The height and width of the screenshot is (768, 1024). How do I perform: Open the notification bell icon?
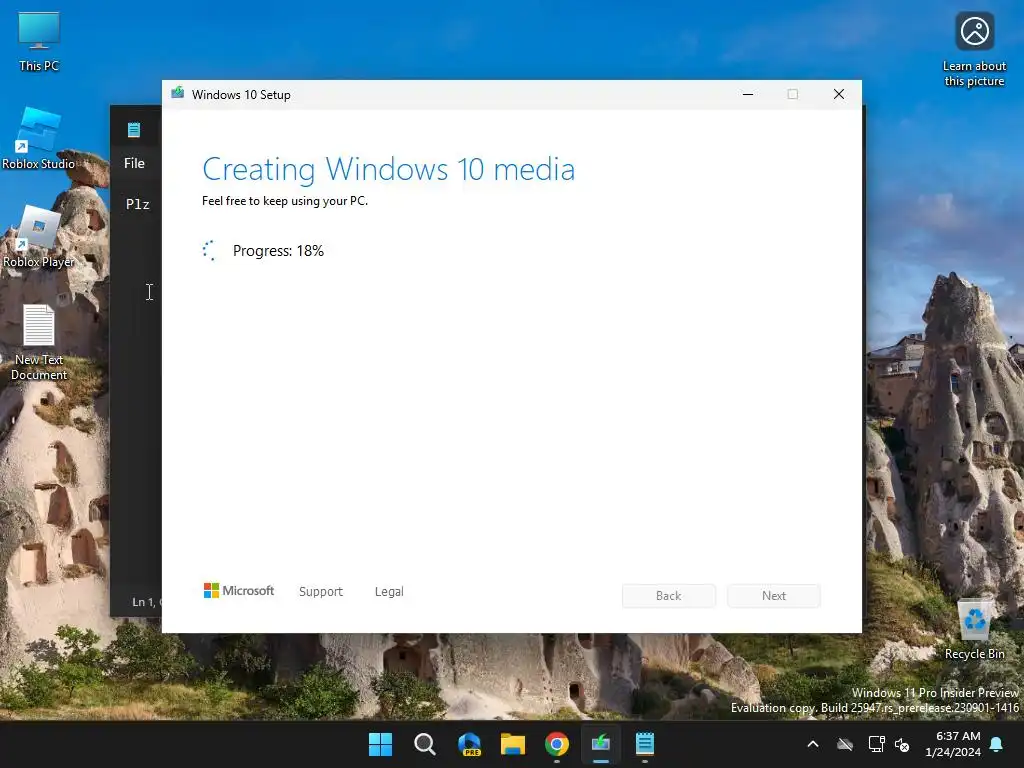[x=997, y=744]
